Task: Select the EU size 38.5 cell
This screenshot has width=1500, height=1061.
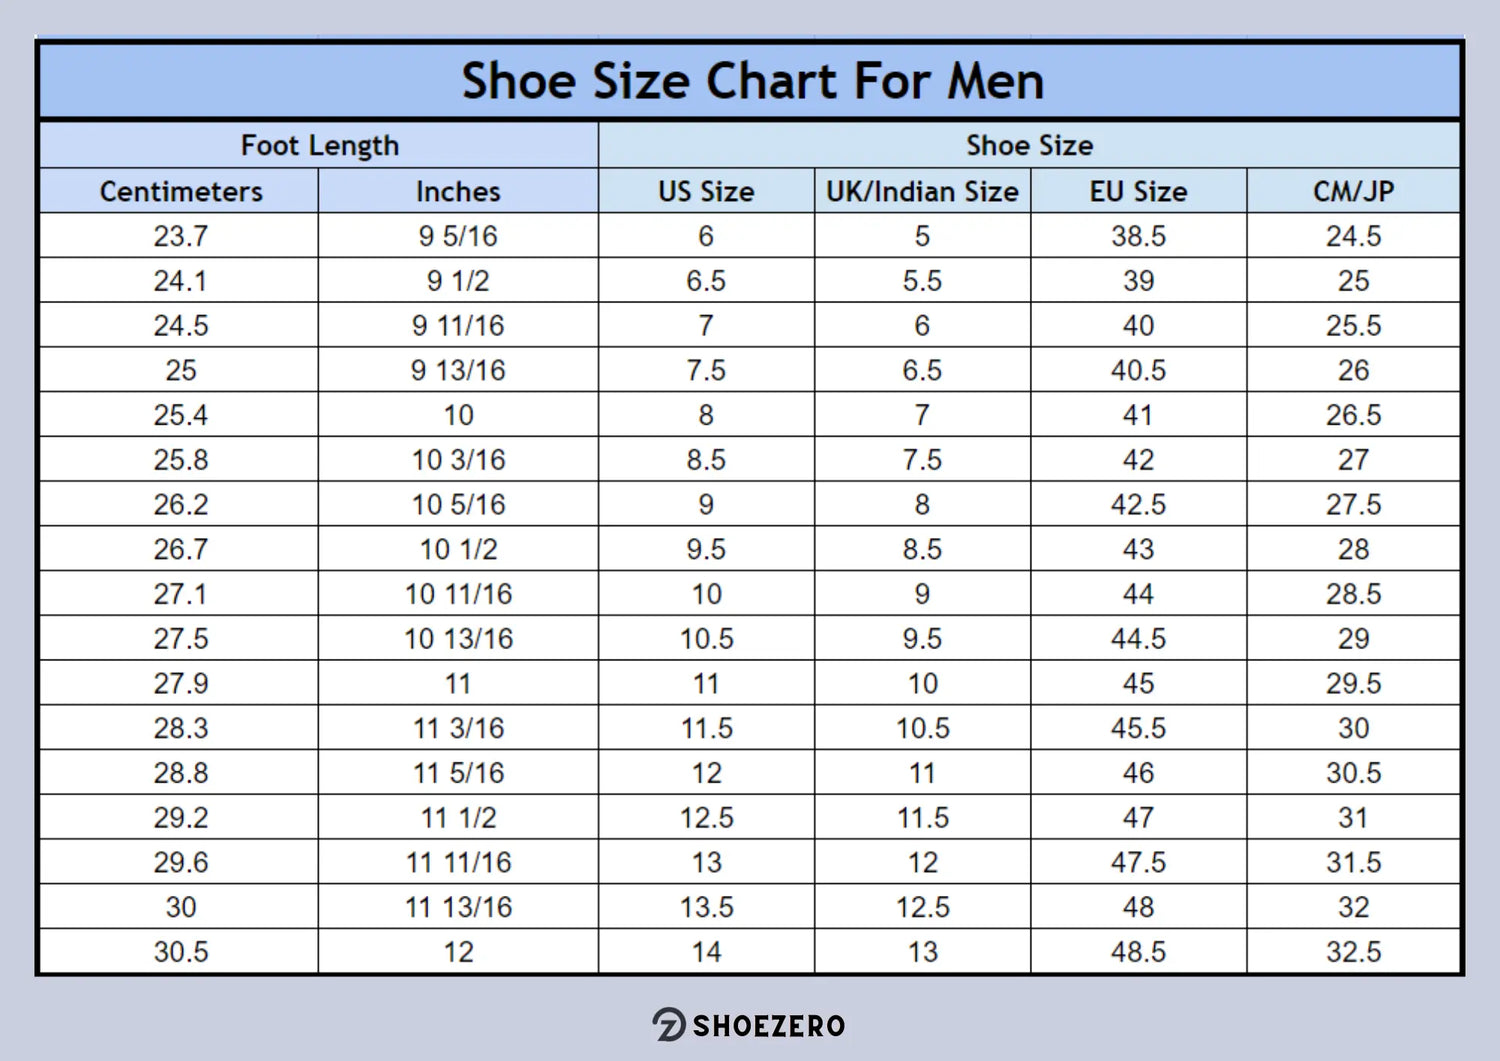Action: [x=1138, y=236]
